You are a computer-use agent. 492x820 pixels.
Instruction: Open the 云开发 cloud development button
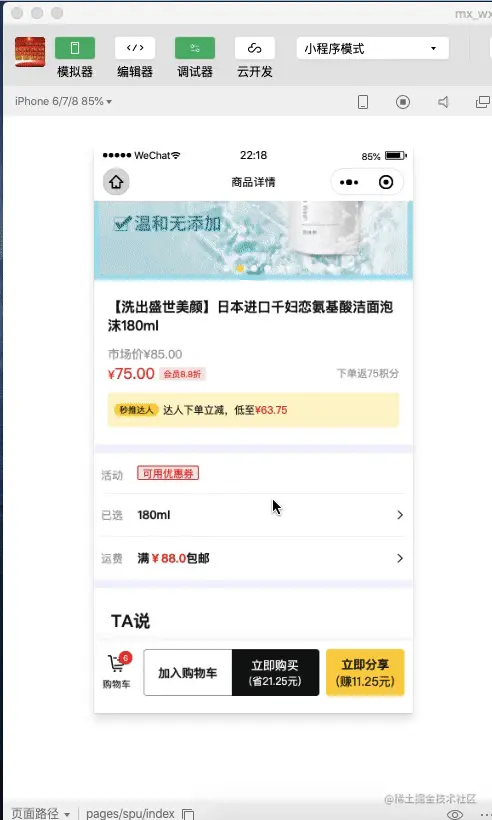pos(255,48)
